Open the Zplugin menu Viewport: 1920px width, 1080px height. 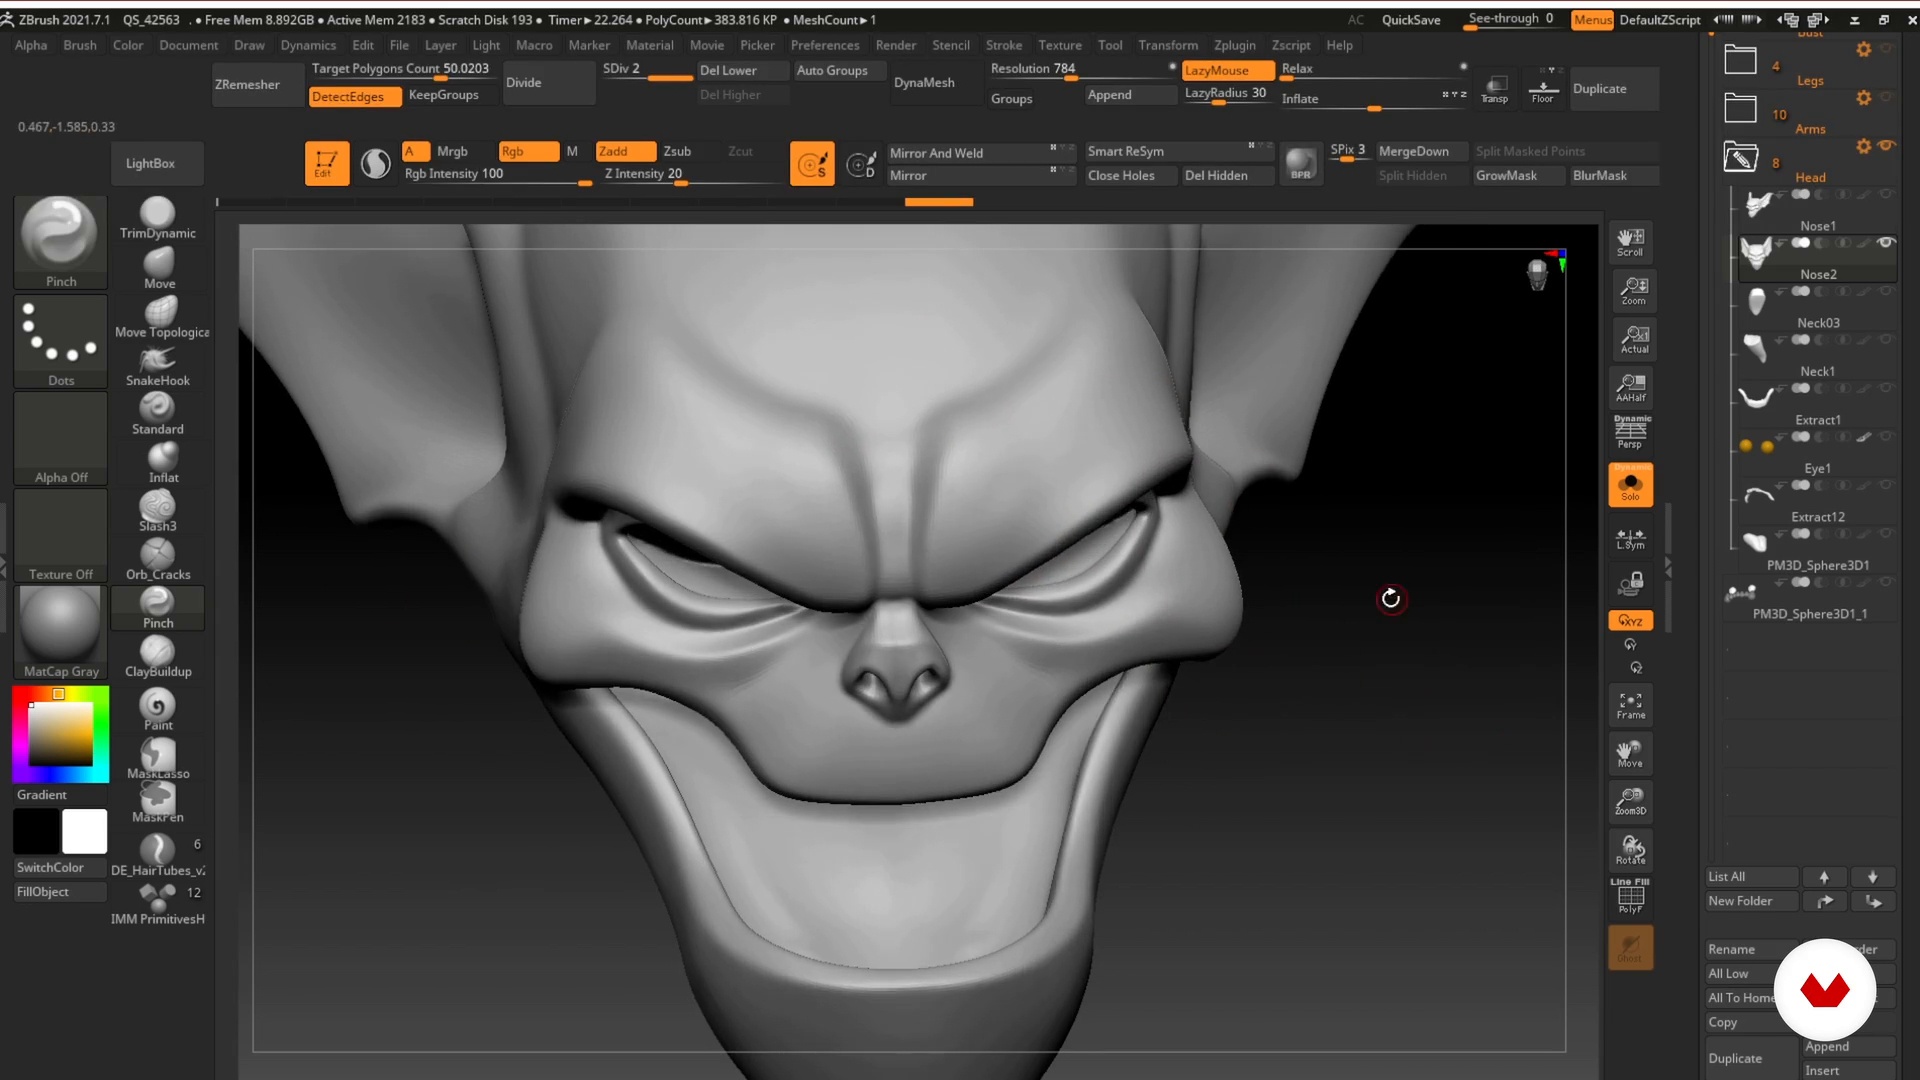tap(1235, 45)
